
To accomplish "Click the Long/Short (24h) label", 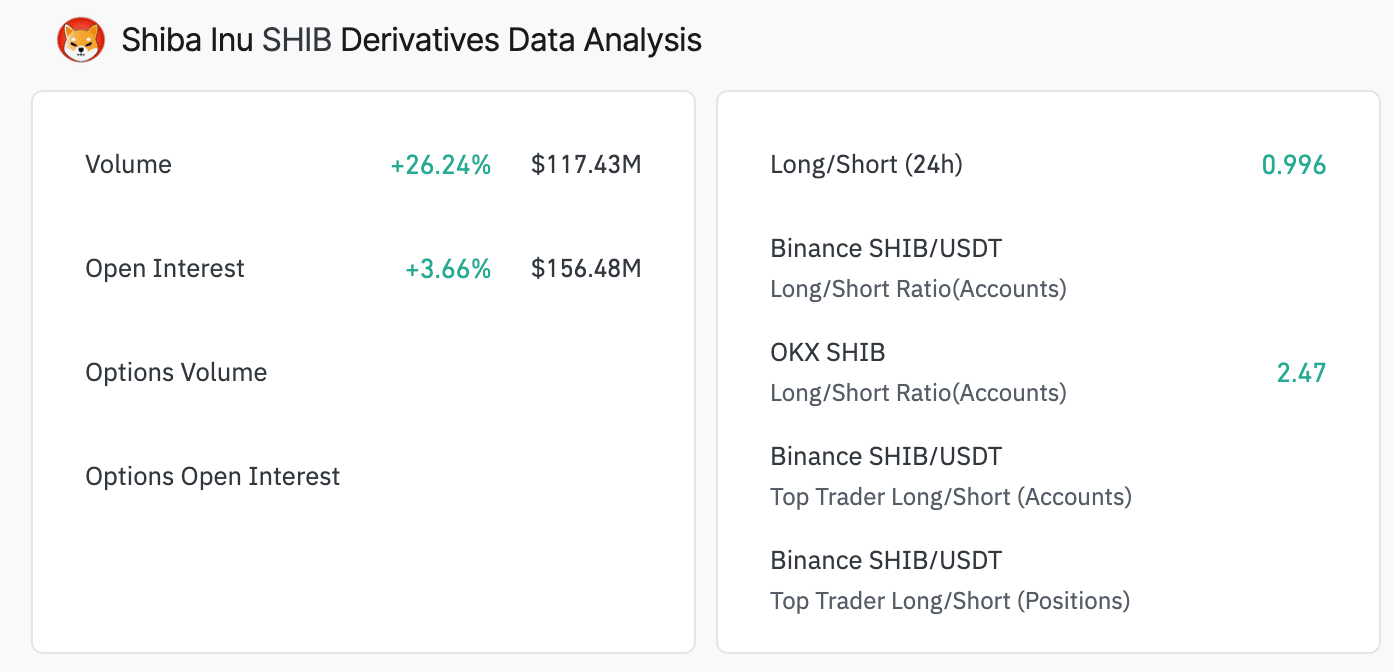I will tap(866, 165).
